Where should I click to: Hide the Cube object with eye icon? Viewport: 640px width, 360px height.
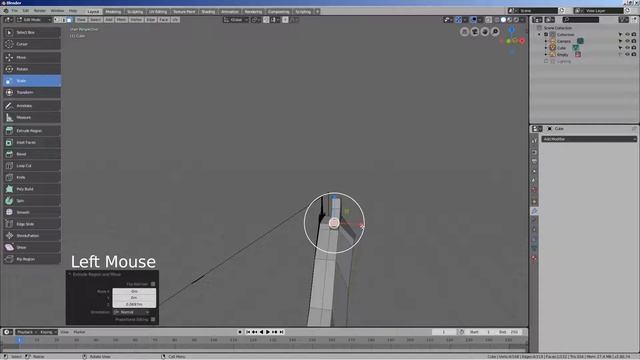[627, 48]
